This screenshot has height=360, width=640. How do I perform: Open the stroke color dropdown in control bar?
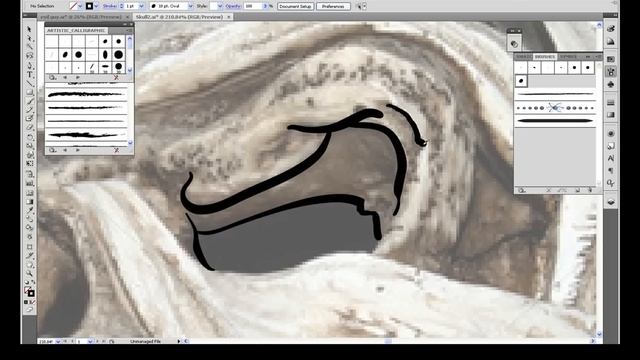96,6
